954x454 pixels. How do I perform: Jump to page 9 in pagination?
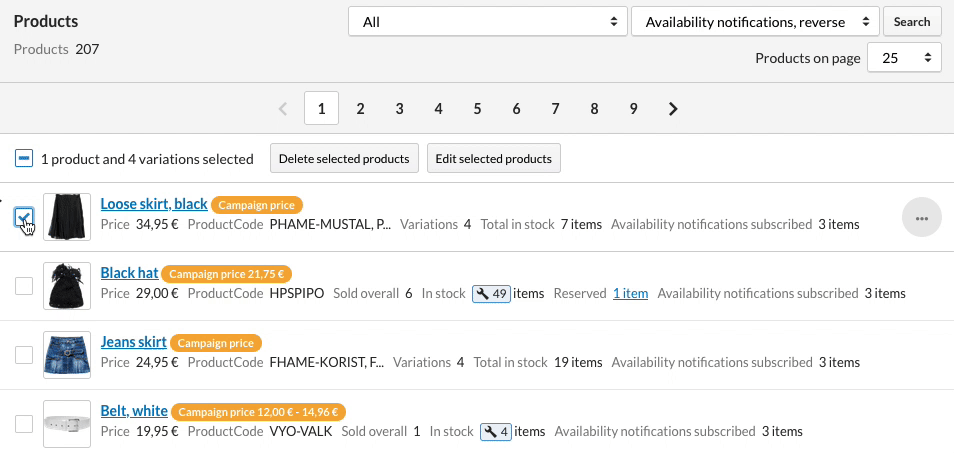(x=633, y=109)
